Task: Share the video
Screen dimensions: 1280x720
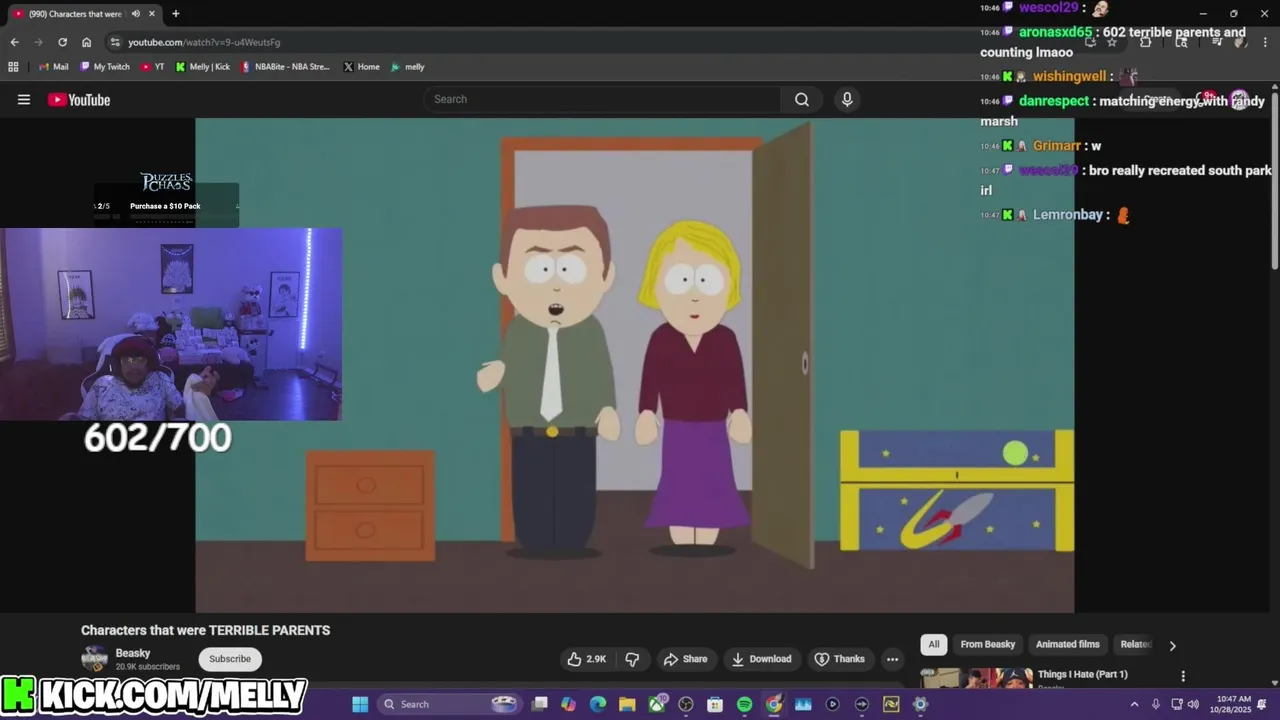Action: pos(685,659)
